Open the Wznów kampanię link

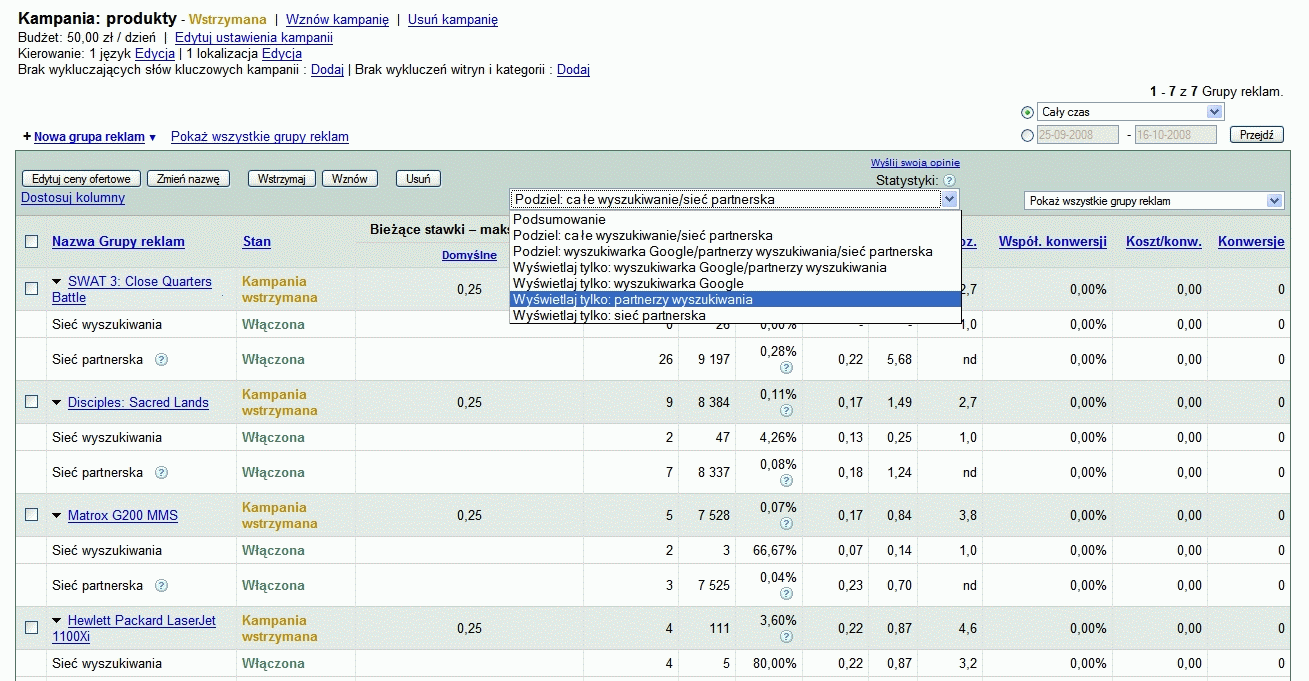337,19
